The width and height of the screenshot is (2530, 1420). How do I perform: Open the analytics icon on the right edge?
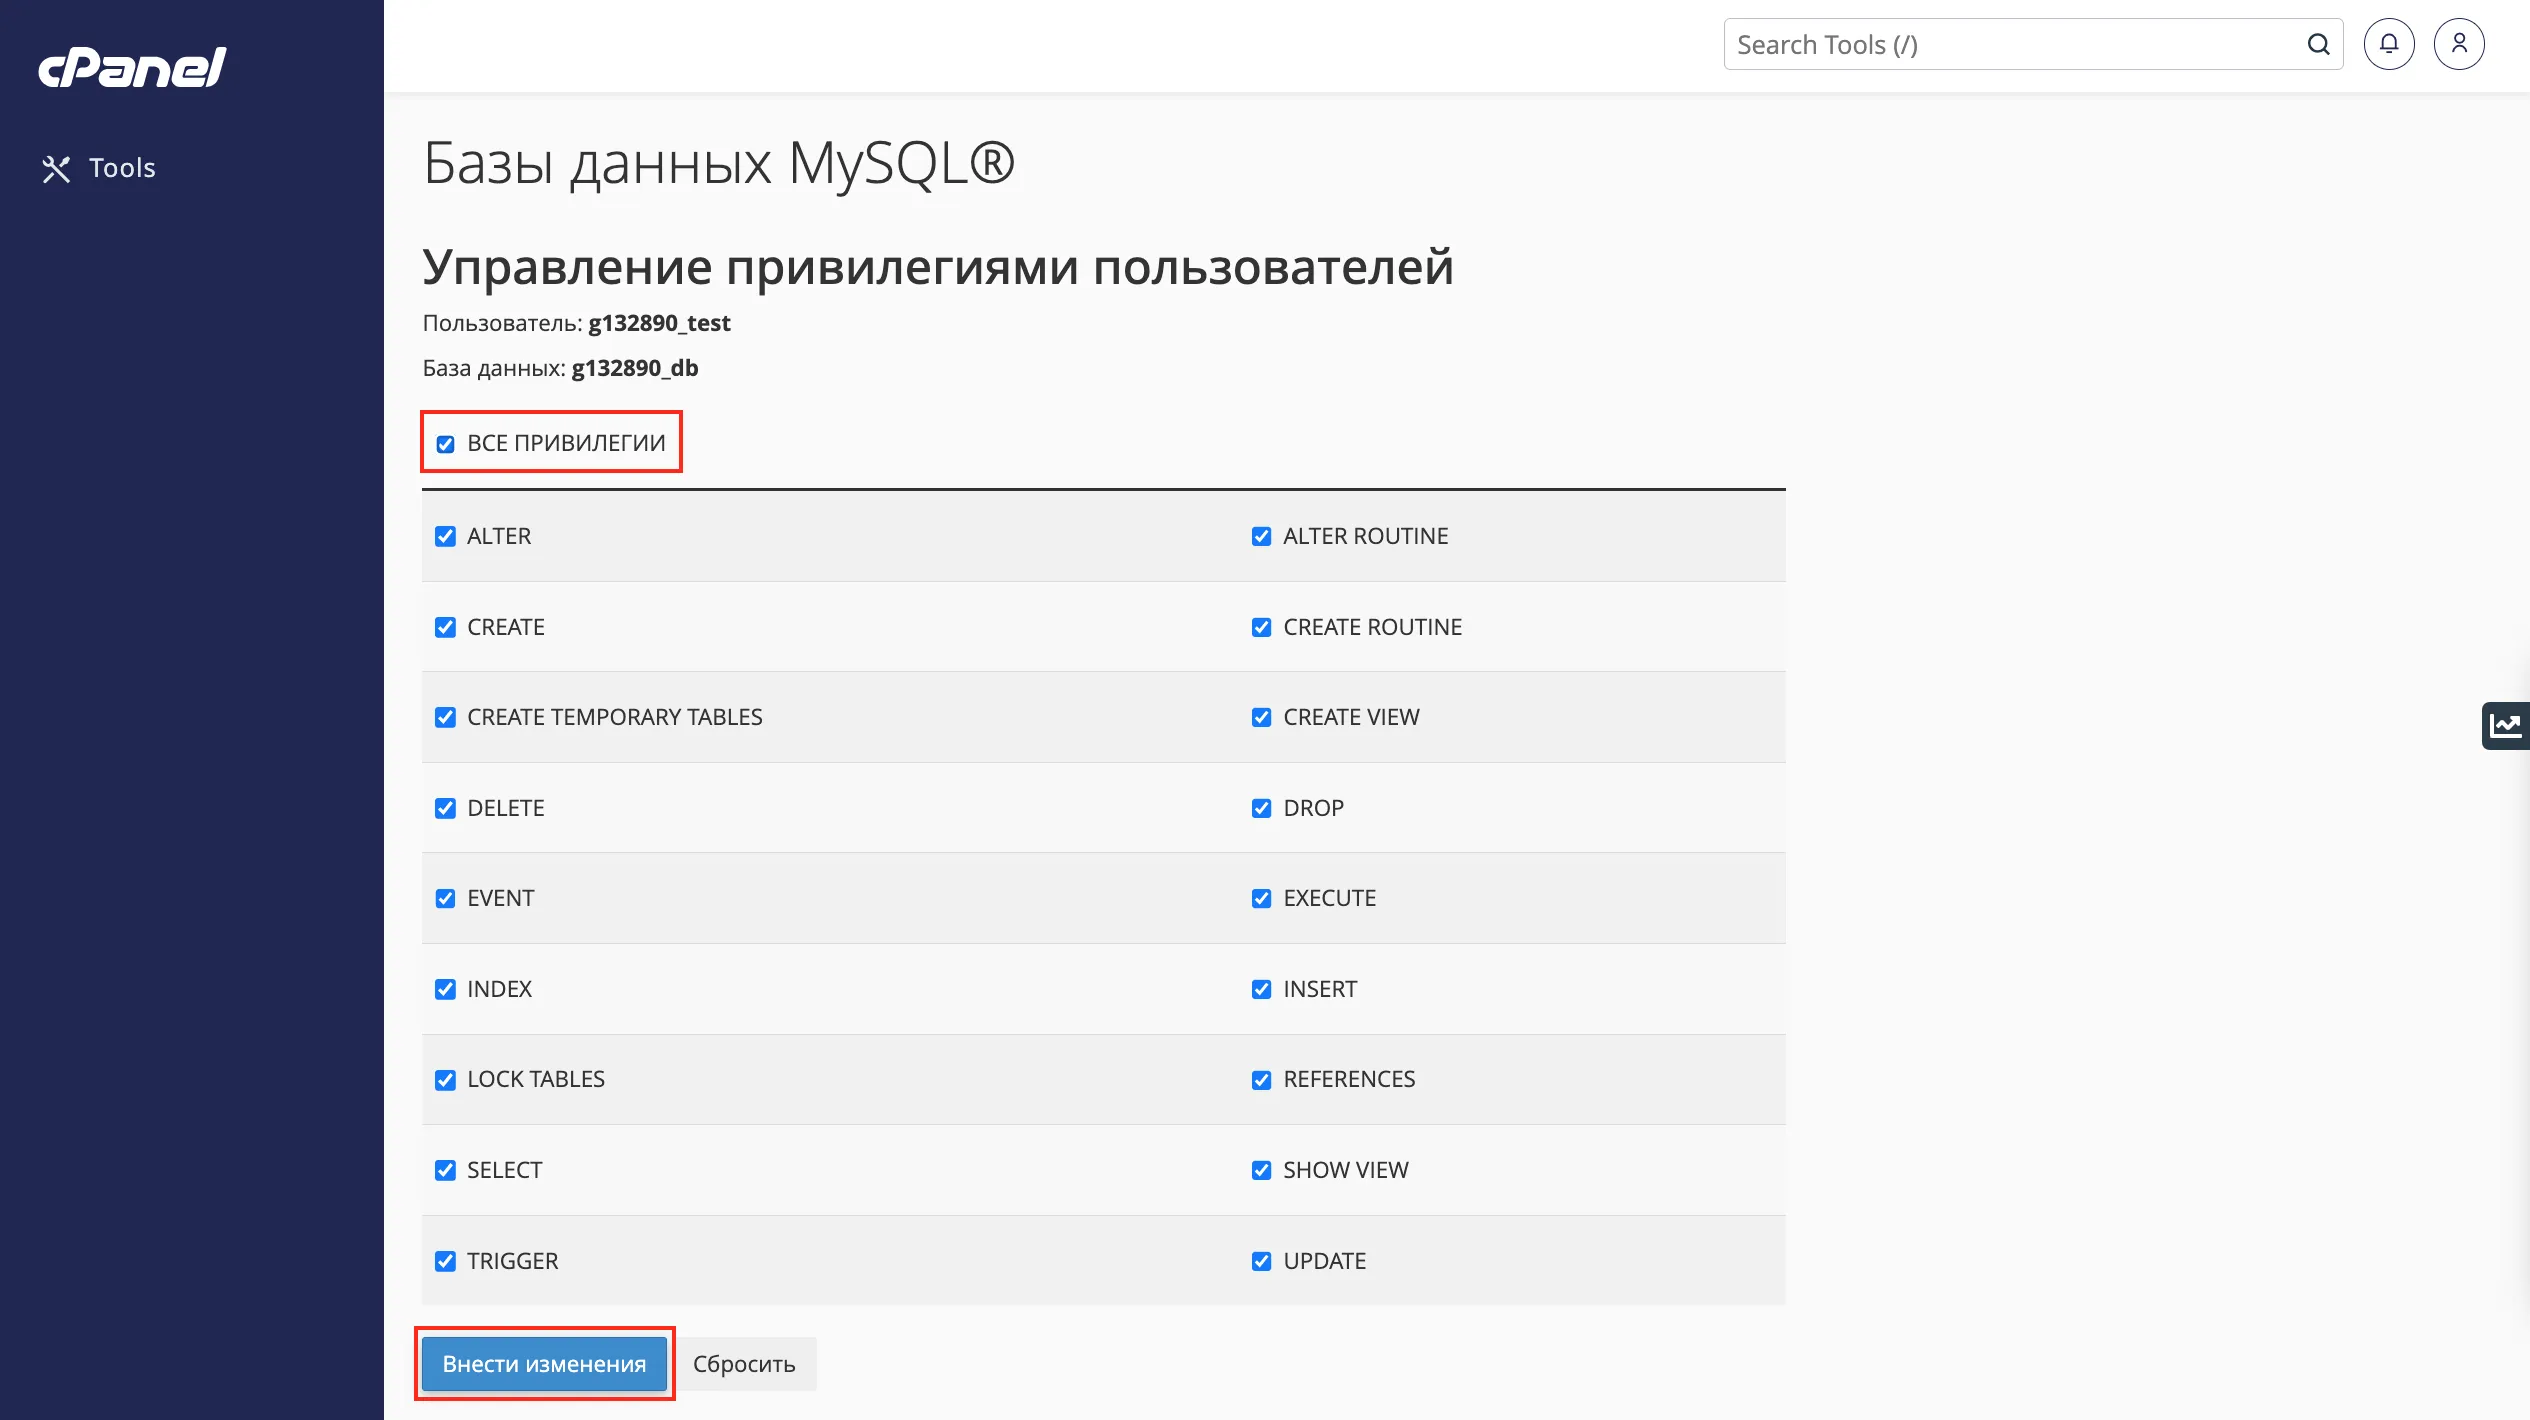tap(2507, 724)
